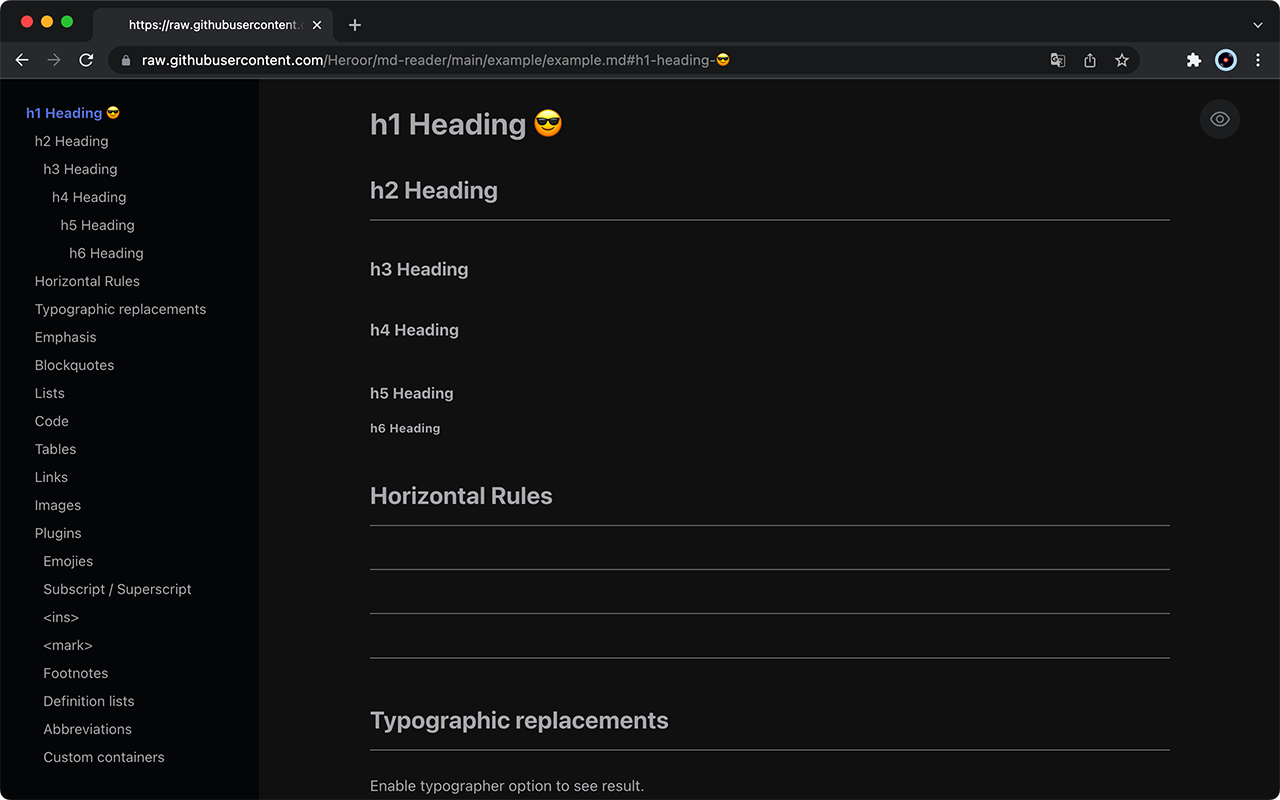
Task: Click the green fullscreen traffic light
Action: point(66,20)
